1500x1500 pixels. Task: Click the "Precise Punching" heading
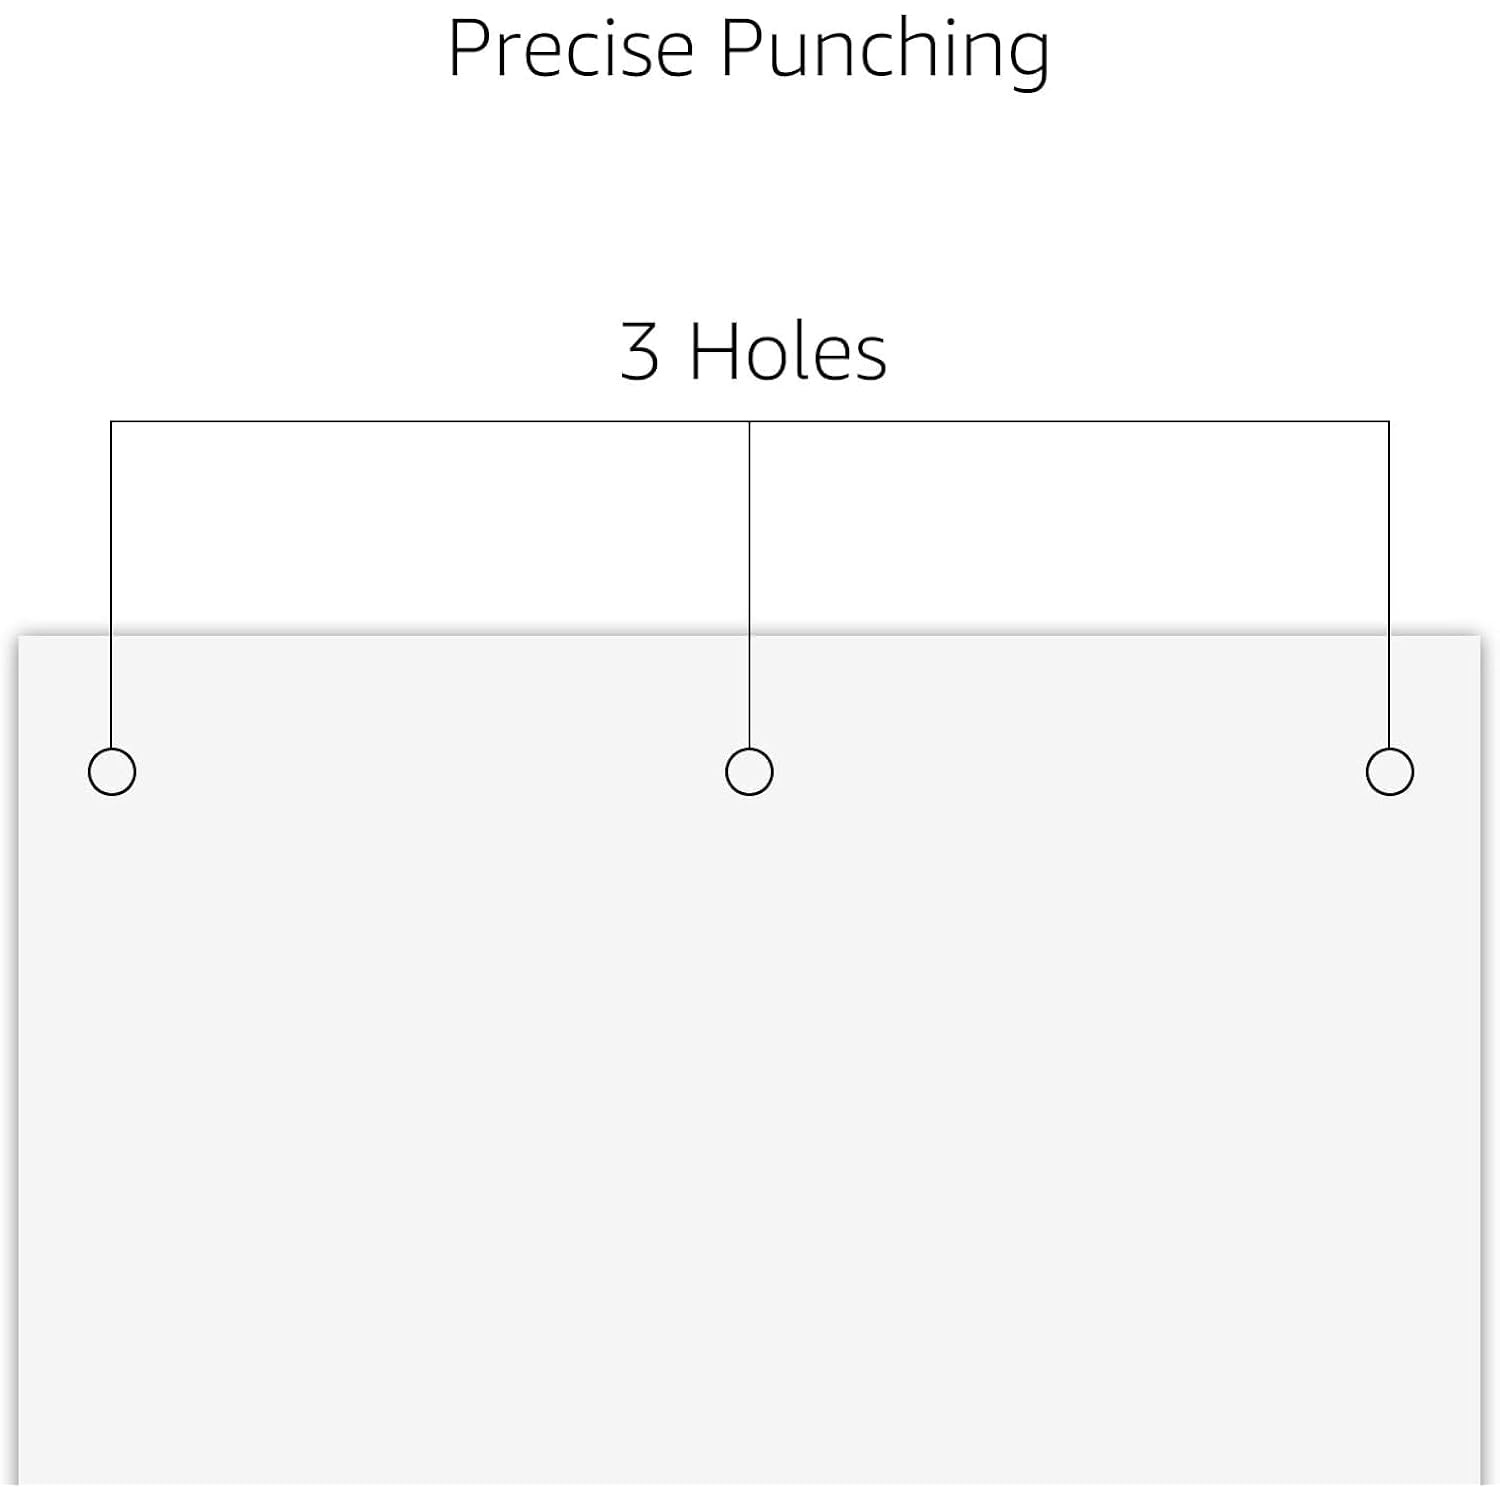pyautogui.click(x=748, y=49)
